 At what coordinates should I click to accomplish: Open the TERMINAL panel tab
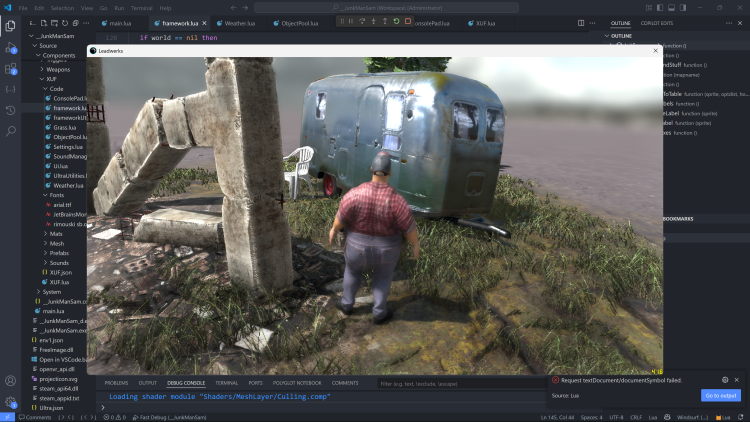(226, 383)
